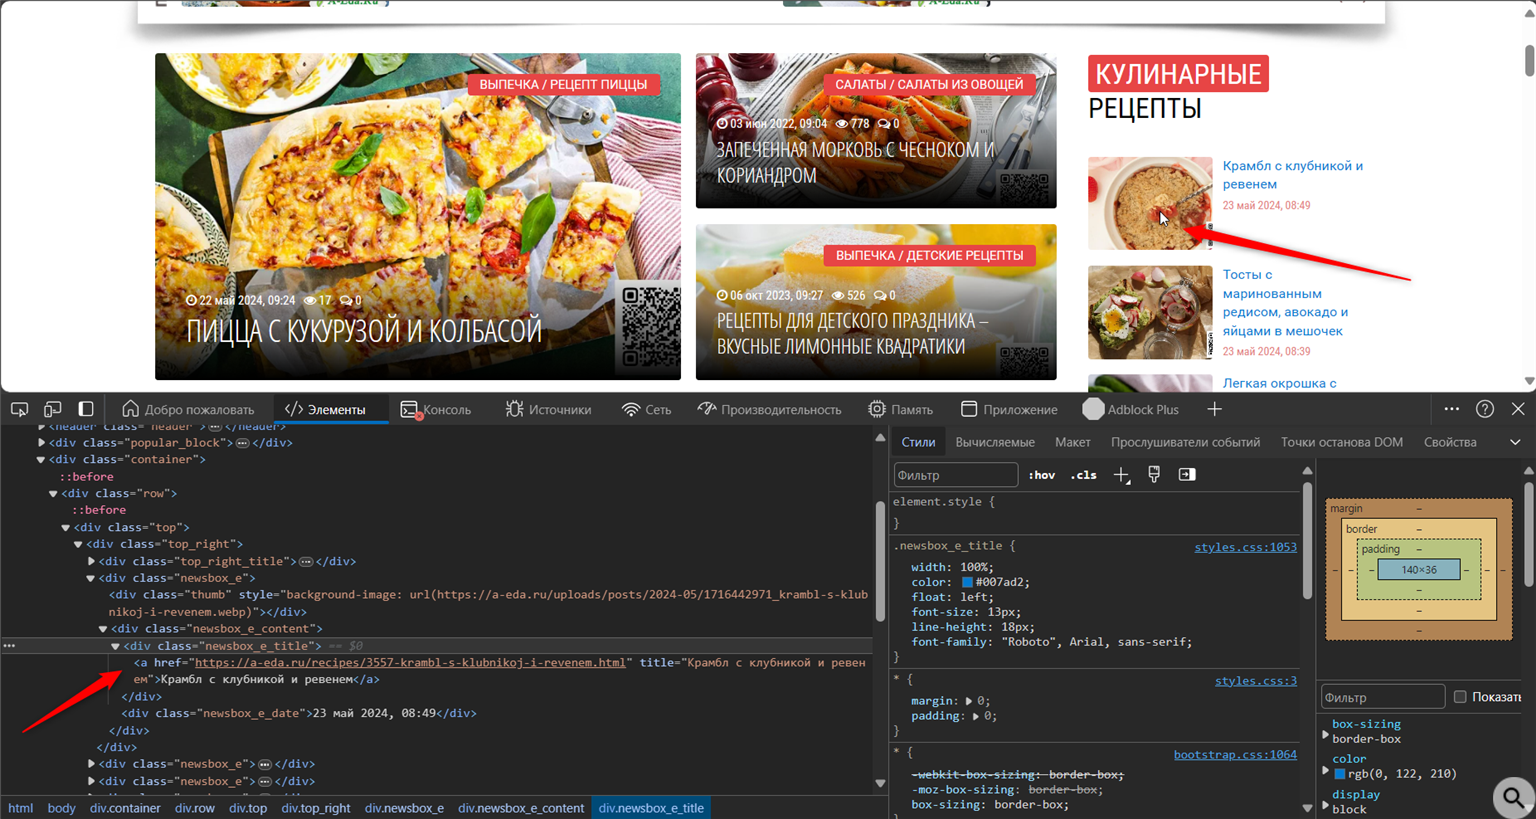Open the Приложение window icon tab
This screenshot has height=819, width=1536.
point(1009,409)
